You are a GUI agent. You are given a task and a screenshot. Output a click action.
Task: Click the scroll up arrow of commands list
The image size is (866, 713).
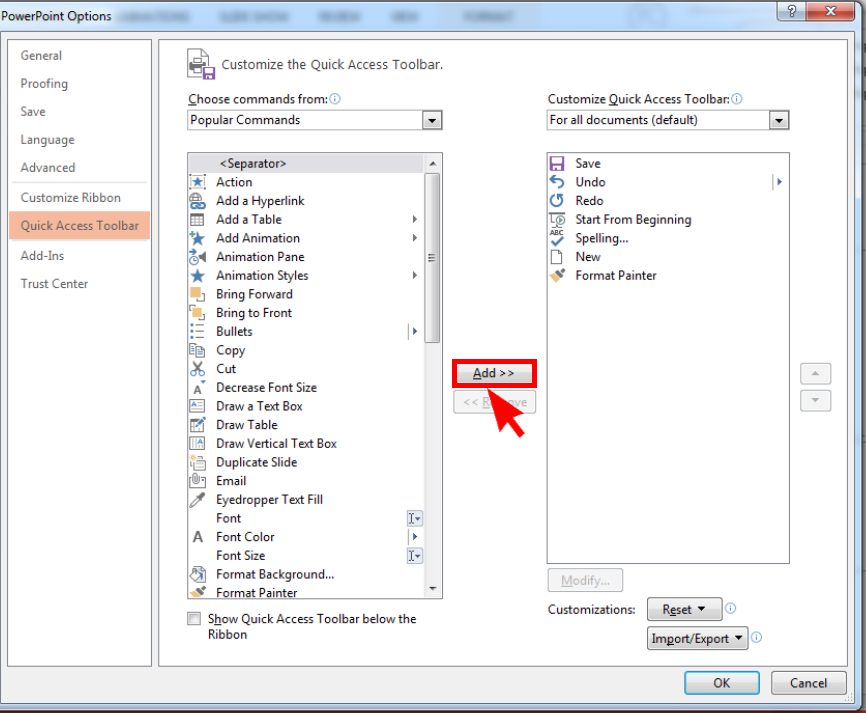pos(432,163)
